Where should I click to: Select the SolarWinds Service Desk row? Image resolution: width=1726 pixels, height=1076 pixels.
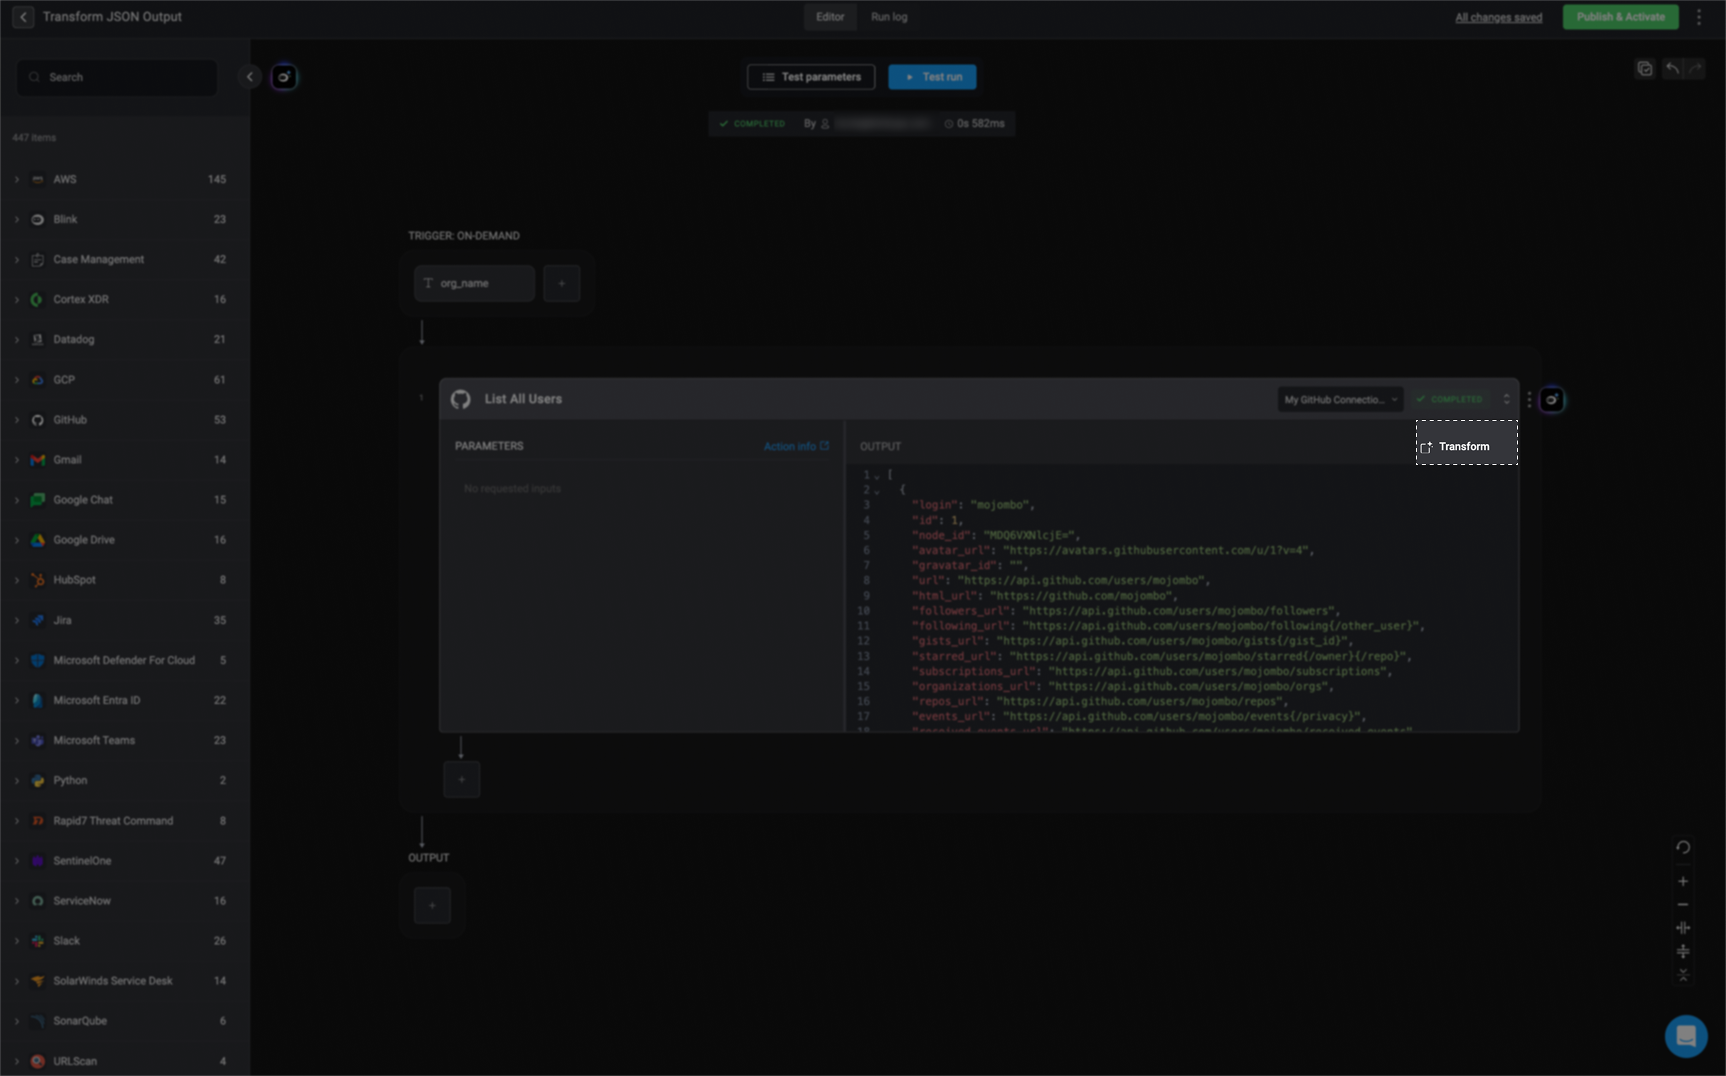(125, 981)
